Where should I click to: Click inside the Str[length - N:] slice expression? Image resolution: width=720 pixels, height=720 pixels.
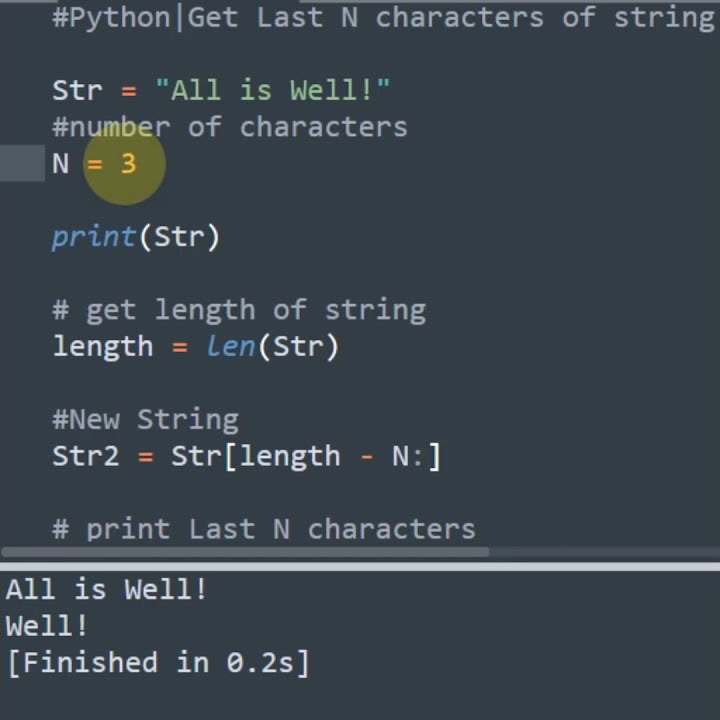pos(305,456)
